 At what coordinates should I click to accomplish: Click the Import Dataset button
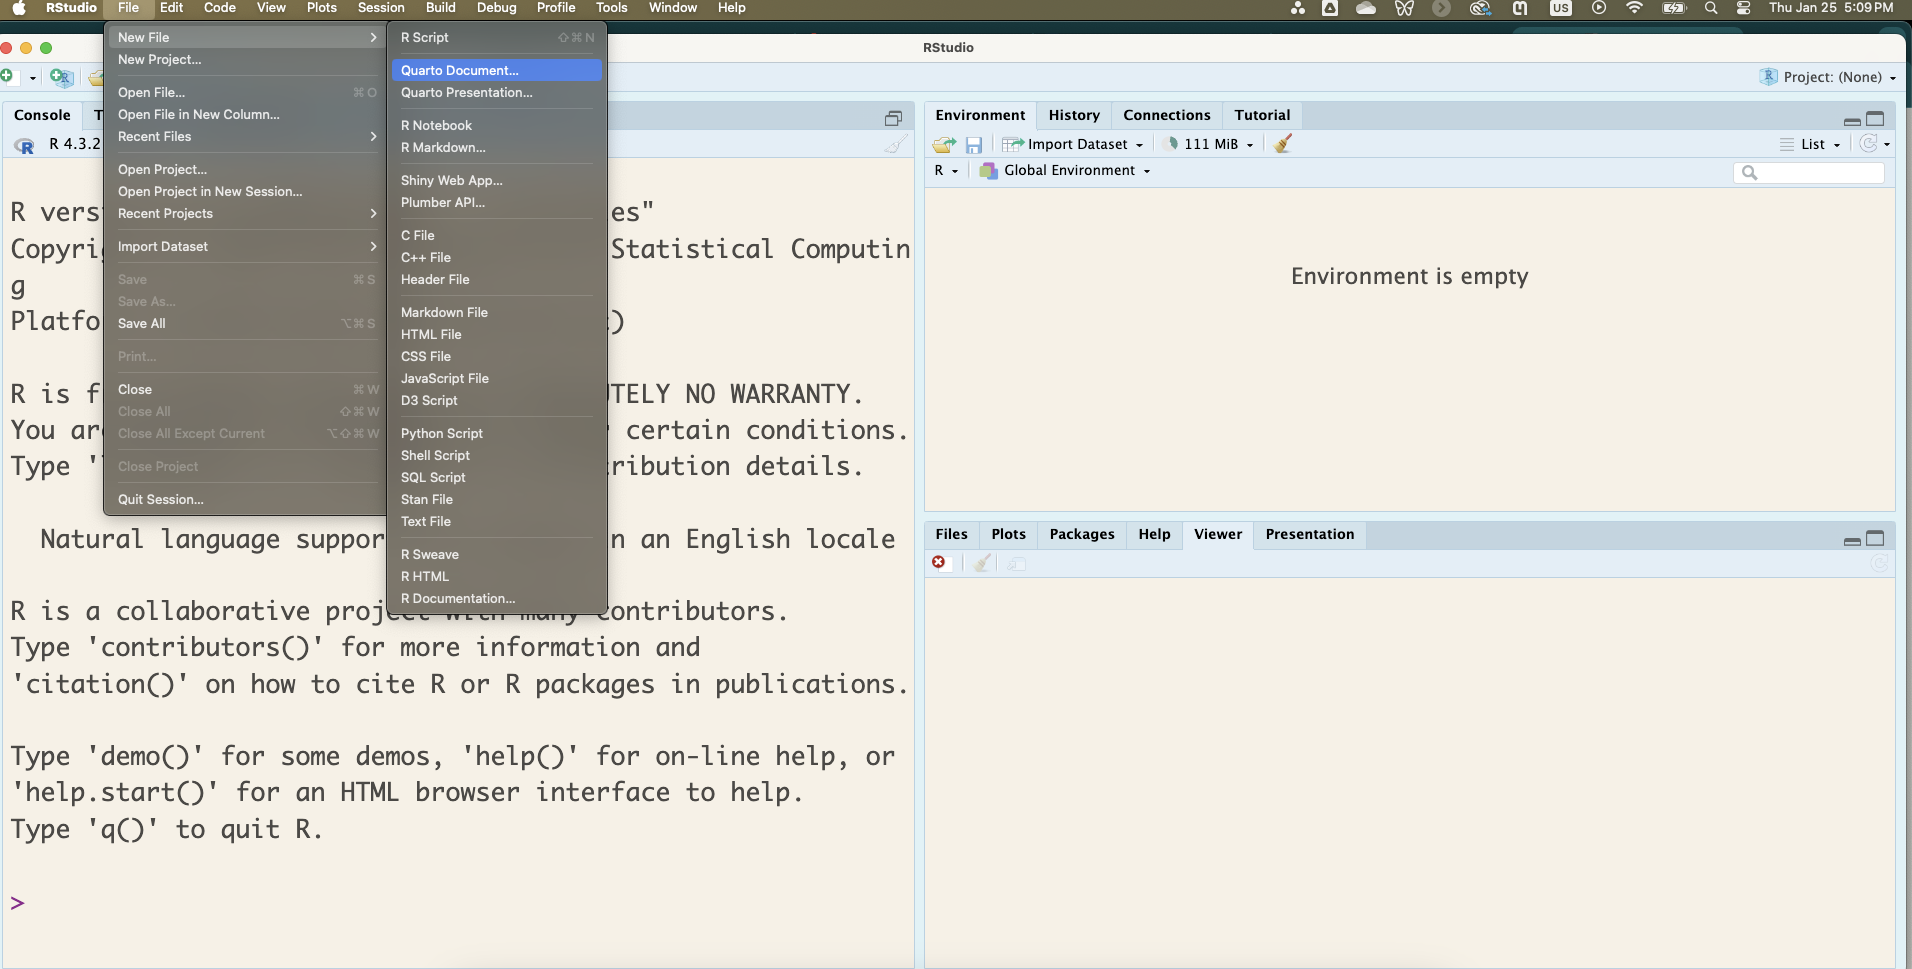tap(1073, 144)
